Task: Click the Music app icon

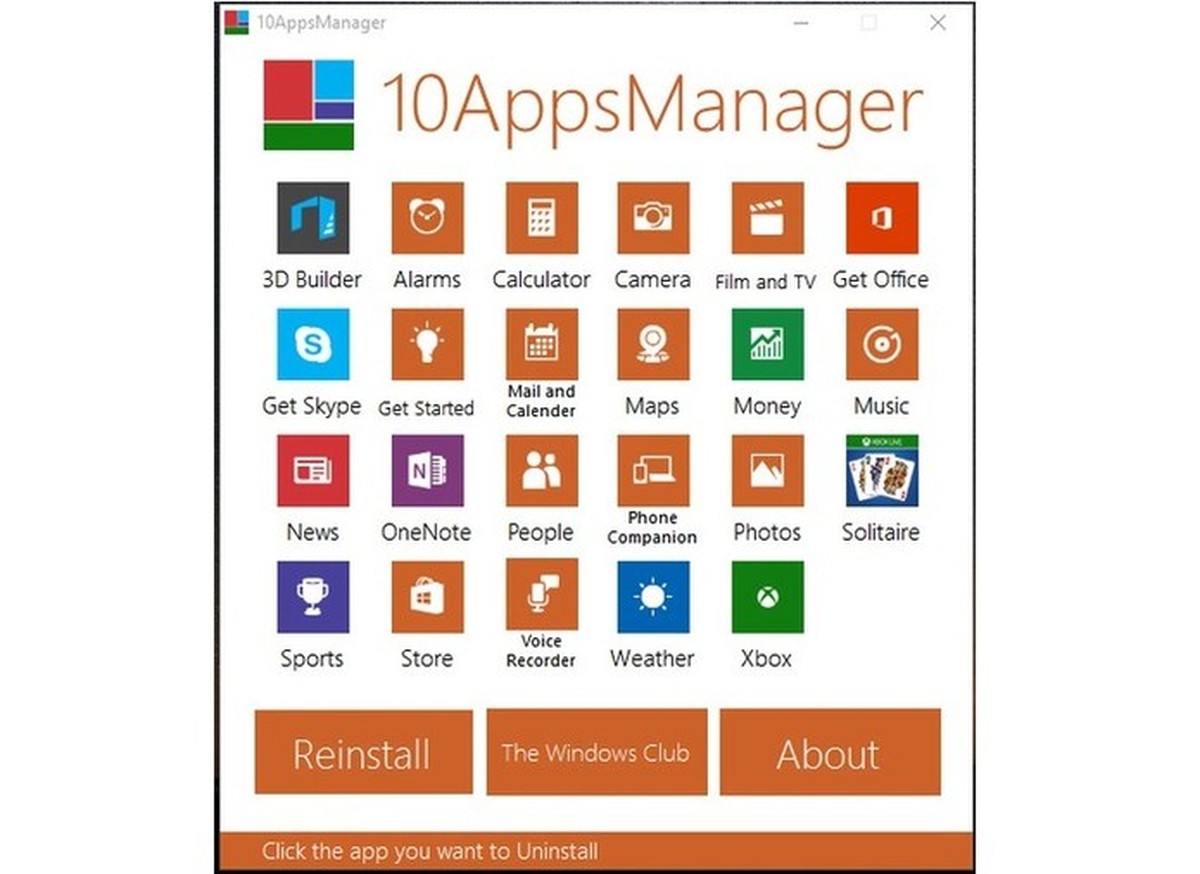Action: point(882,344)
